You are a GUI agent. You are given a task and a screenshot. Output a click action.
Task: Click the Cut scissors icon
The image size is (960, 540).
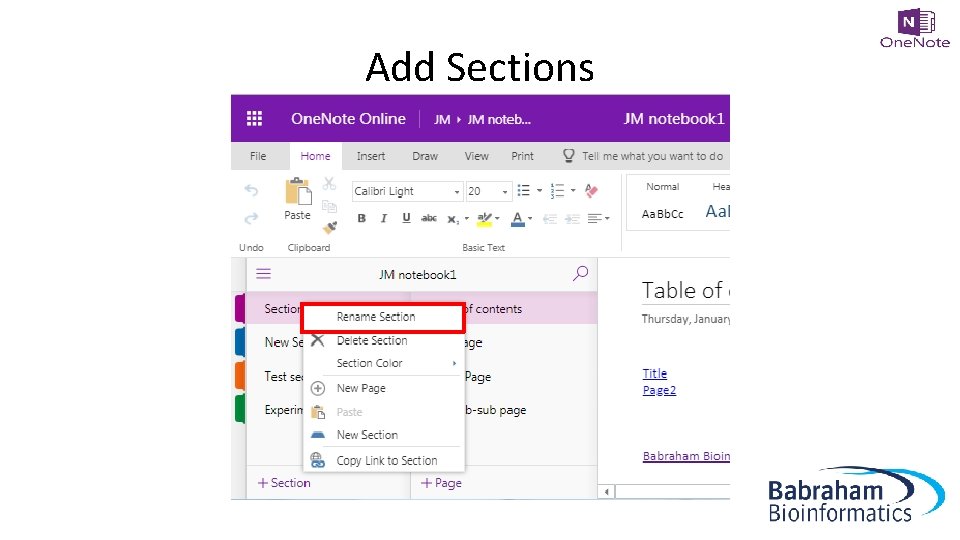(329, 183)
